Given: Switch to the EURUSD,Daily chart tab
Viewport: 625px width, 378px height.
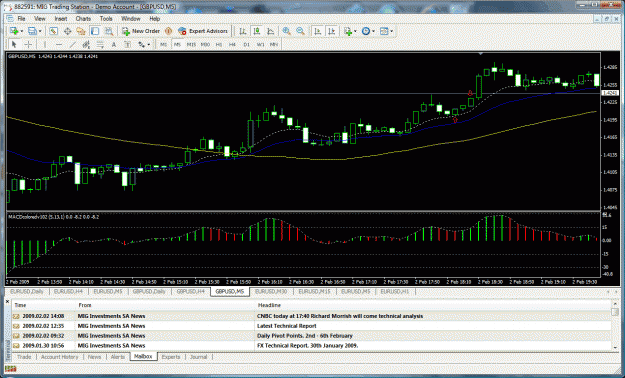Looking at the screenshot, I should (27, 292).
